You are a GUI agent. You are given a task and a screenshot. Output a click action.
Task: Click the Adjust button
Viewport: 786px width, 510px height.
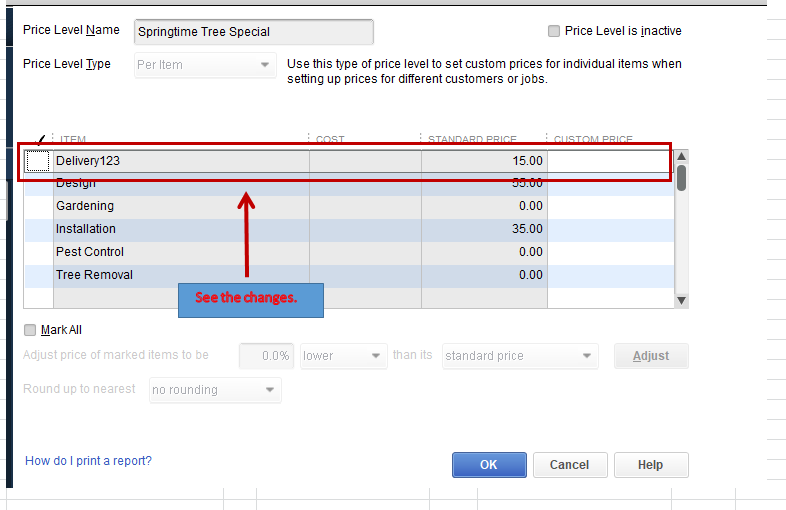(650, 356)
